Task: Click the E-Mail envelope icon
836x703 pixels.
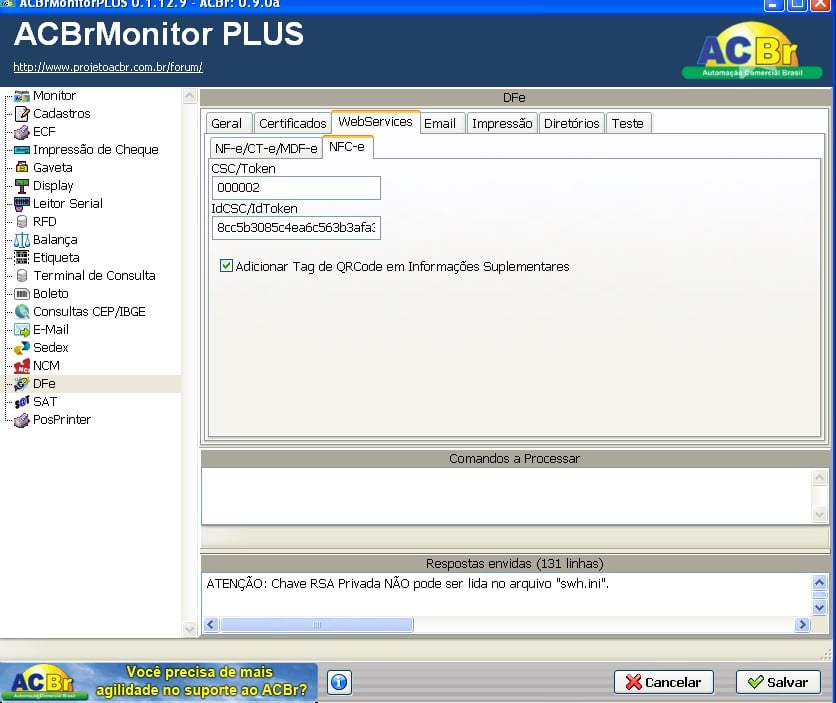Action: tap(22, 330)
